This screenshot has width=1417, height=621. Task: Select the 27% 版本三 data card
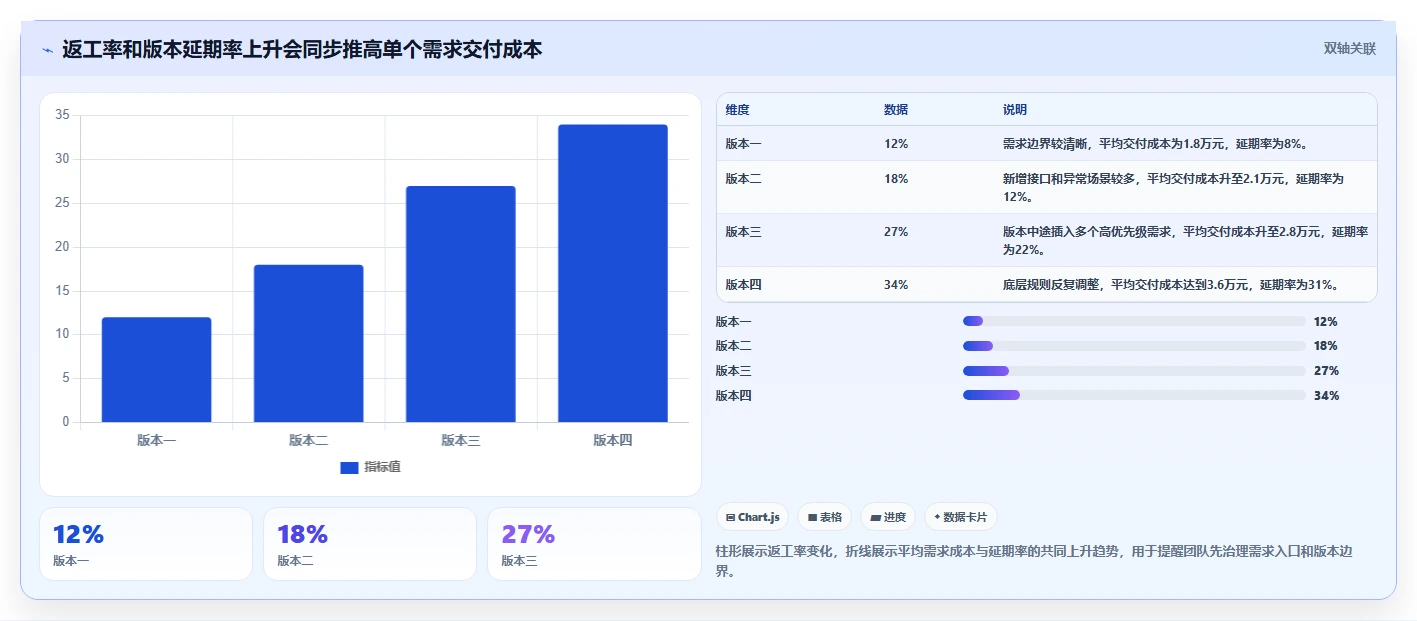(594, 544)
